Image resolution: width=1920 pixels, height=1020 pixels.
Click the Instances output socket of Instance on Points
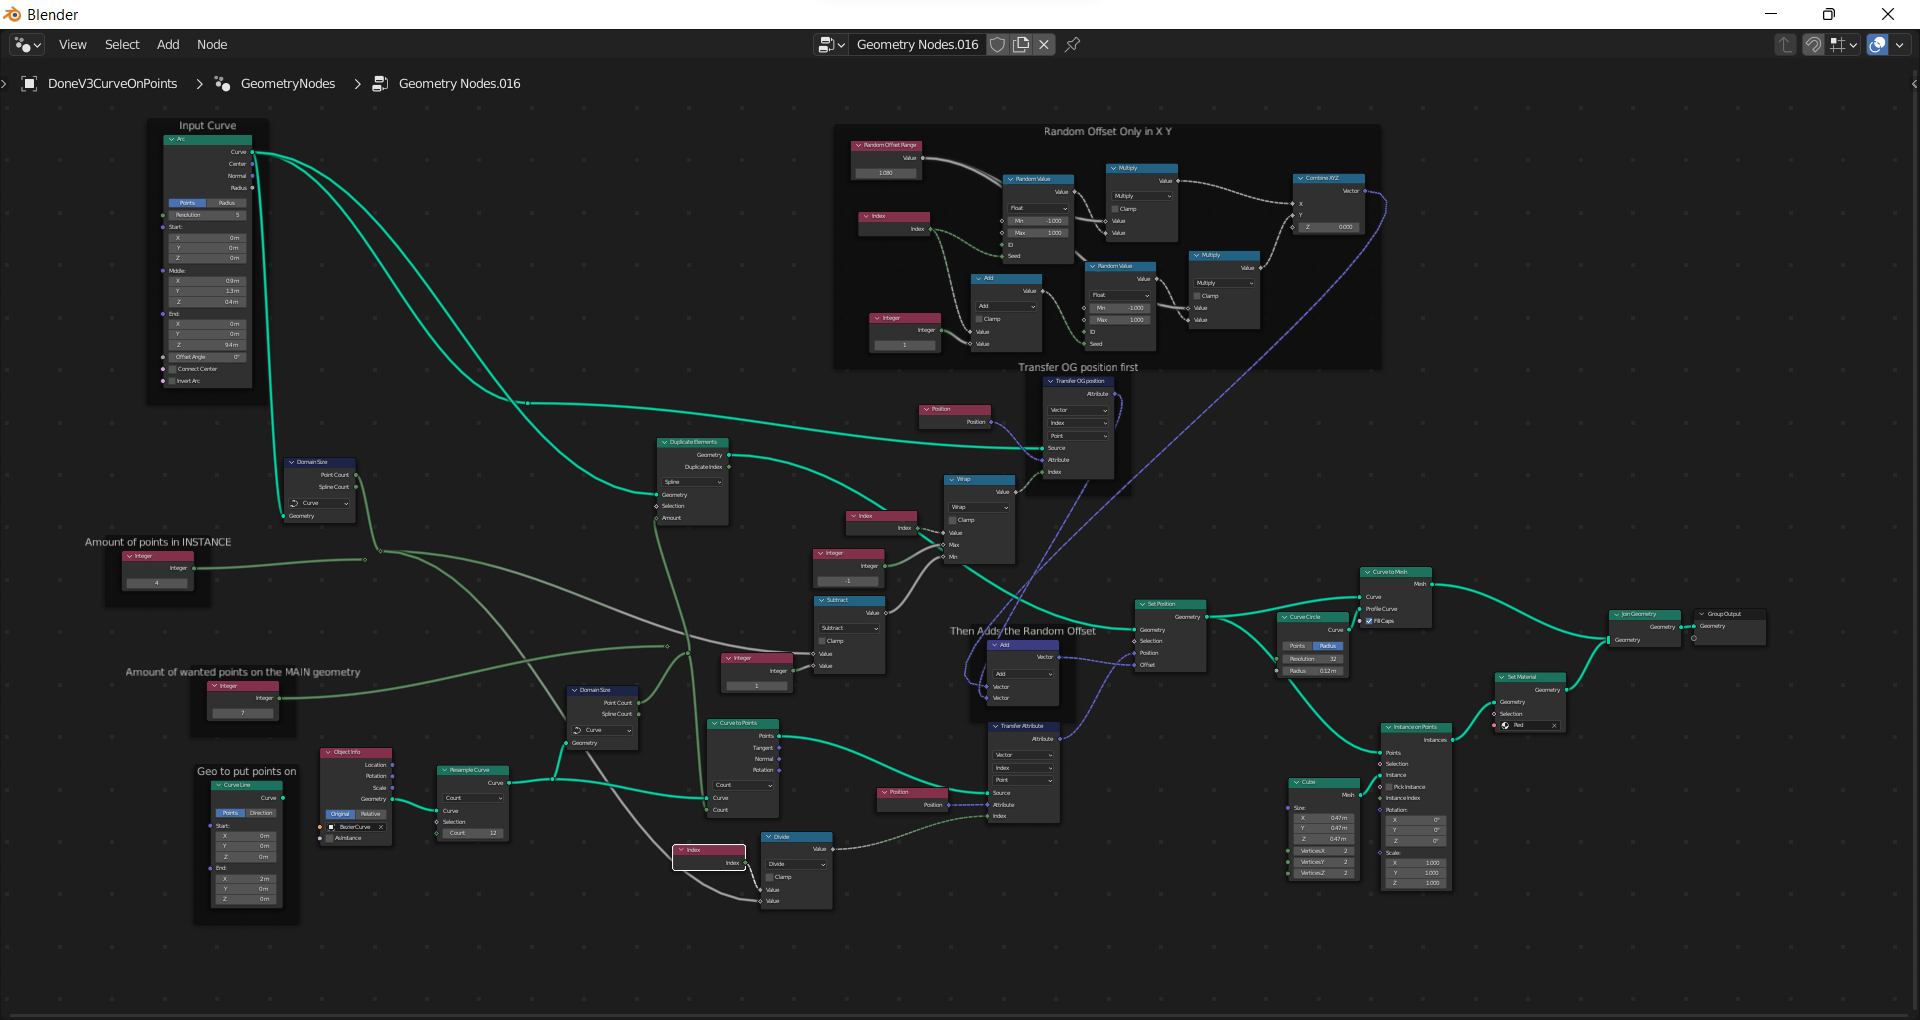[1452, 740]
